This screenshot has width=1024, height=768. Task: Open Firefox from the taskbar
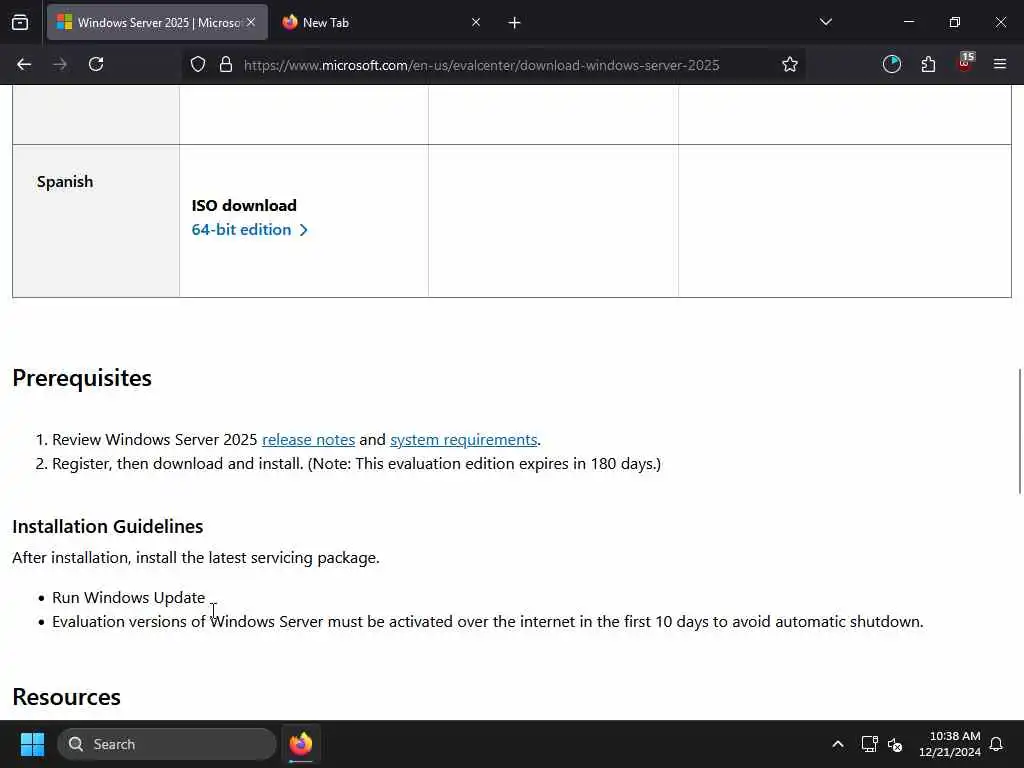pyautogui.click(x=300, y=744)
